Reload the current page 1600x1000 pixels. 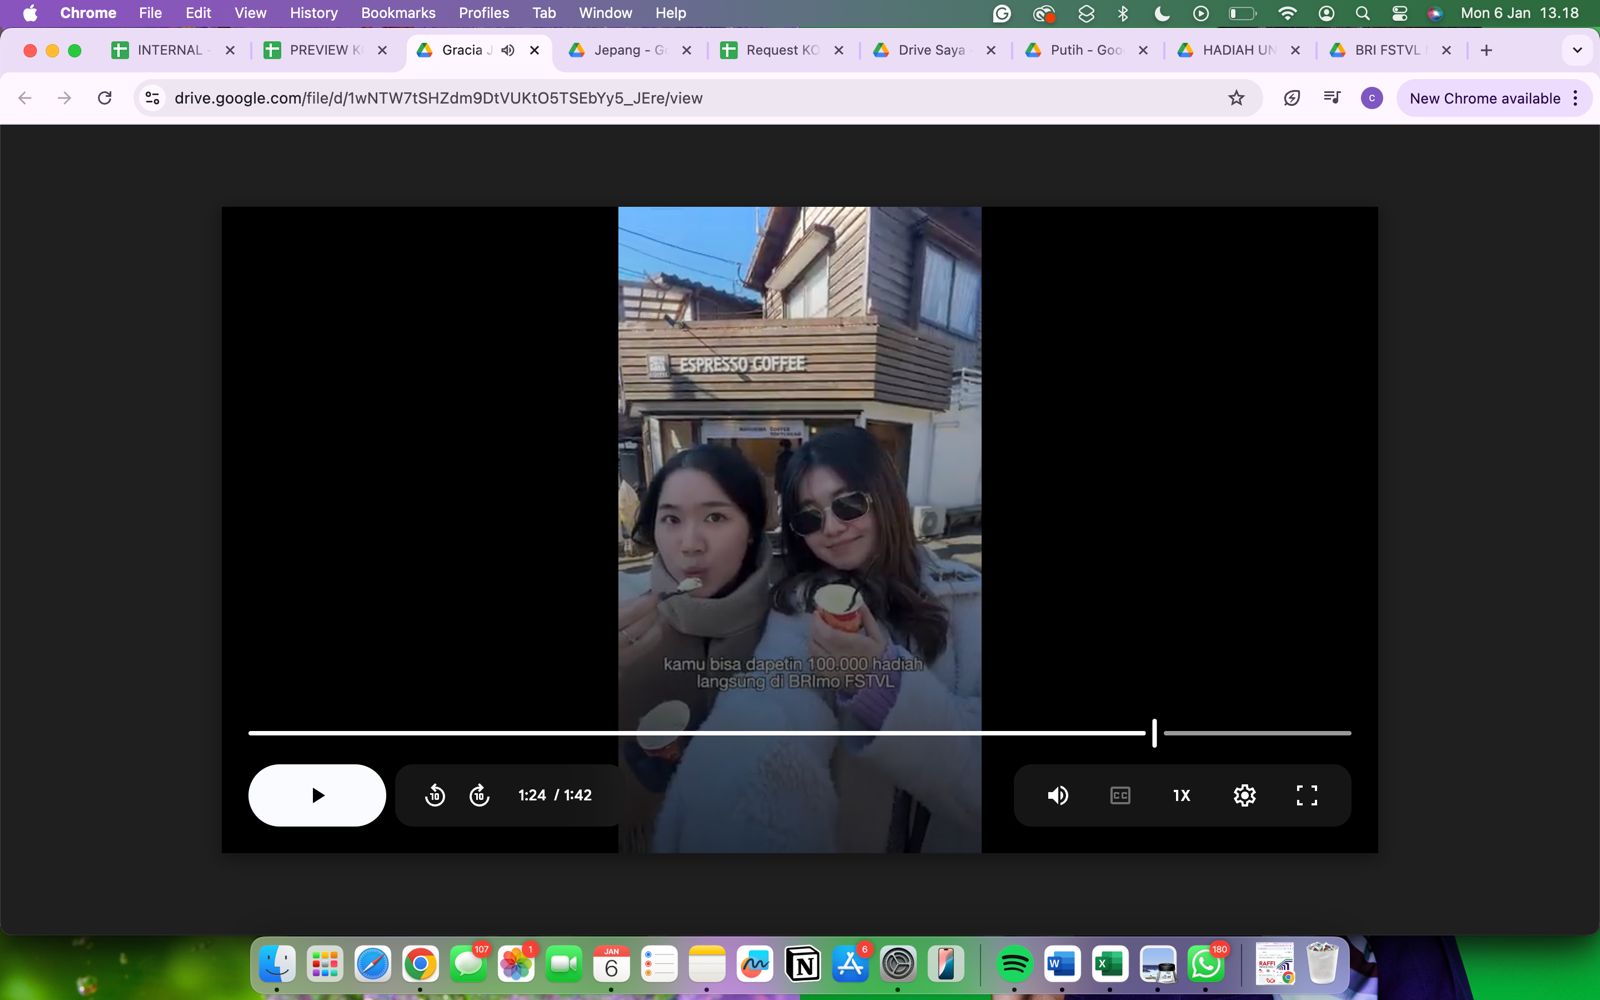(105, 98)
